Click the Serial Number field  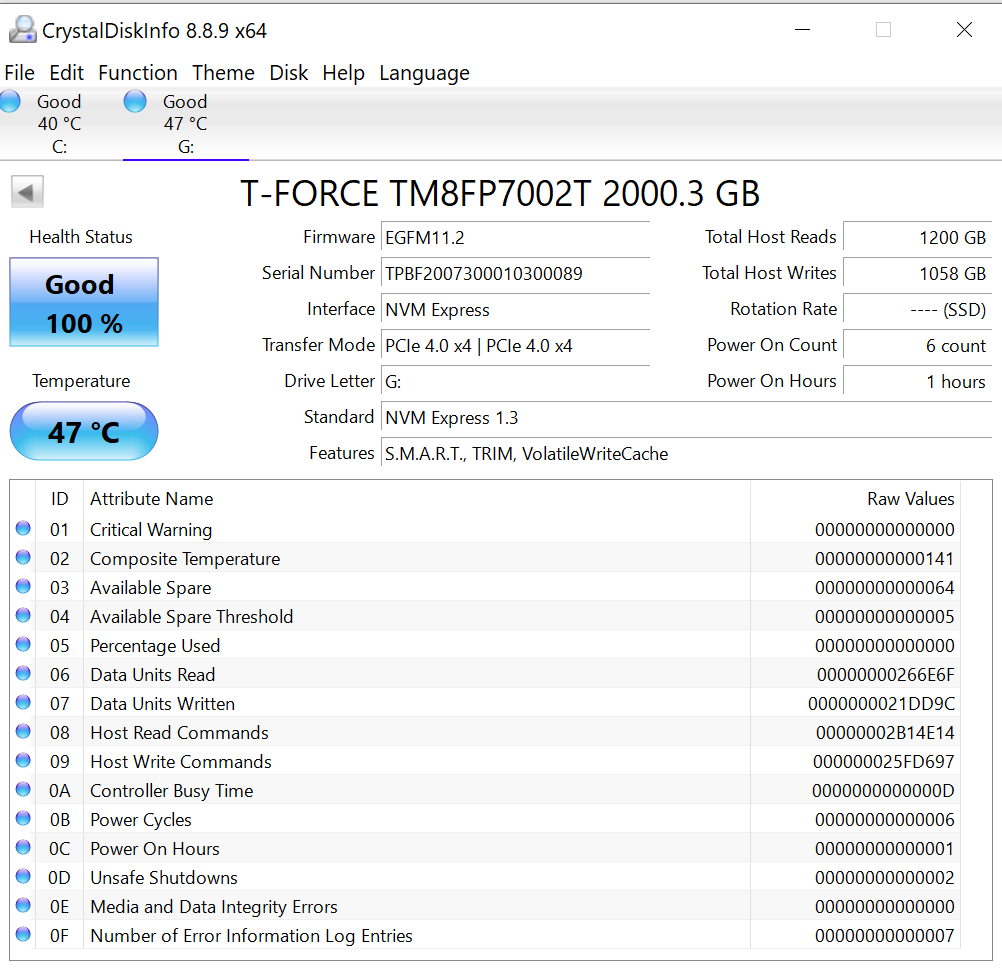[x=515, y=273]
